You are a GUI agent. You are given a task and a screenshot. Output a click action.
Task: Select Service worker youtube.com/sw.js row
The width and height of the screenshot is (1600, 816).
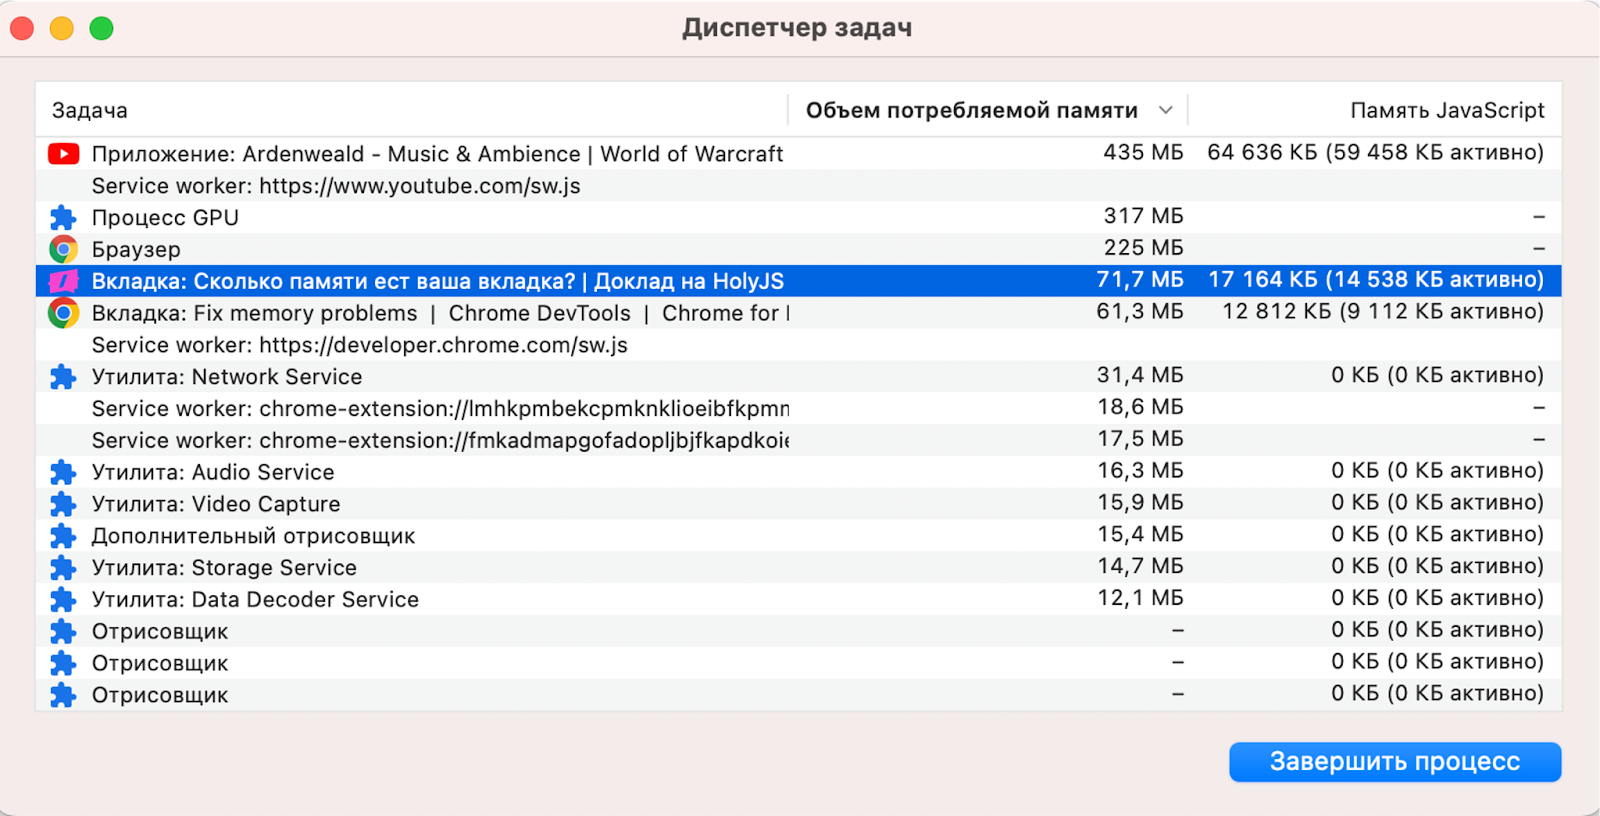click(x=798, y=185)
